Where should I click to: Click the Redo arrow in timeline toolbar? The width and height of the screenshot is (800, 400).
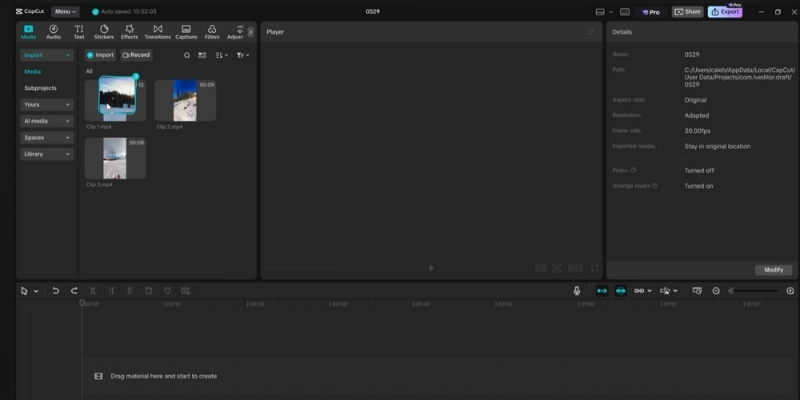point(74,290)
